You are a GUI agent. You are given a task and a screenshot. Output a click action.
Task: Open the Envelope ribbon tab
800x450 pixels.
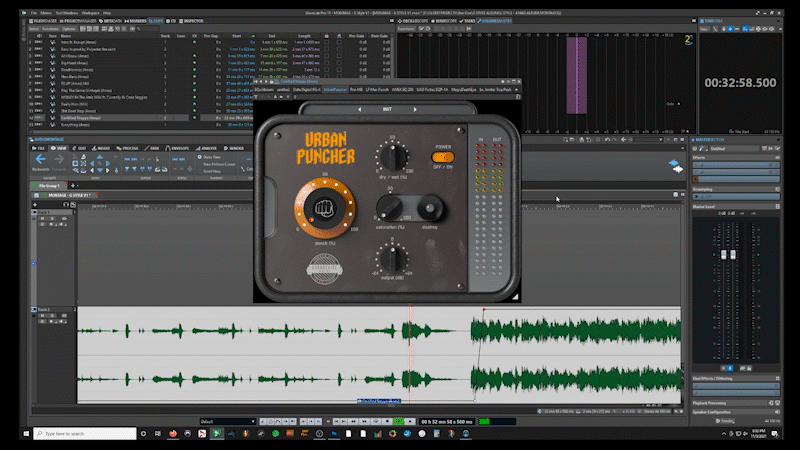(177, 148)
